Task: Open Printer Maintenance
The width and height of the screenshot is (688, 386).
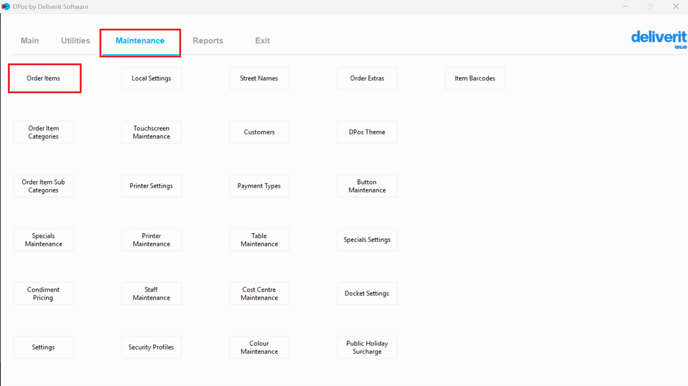Action: click(151, 239)
